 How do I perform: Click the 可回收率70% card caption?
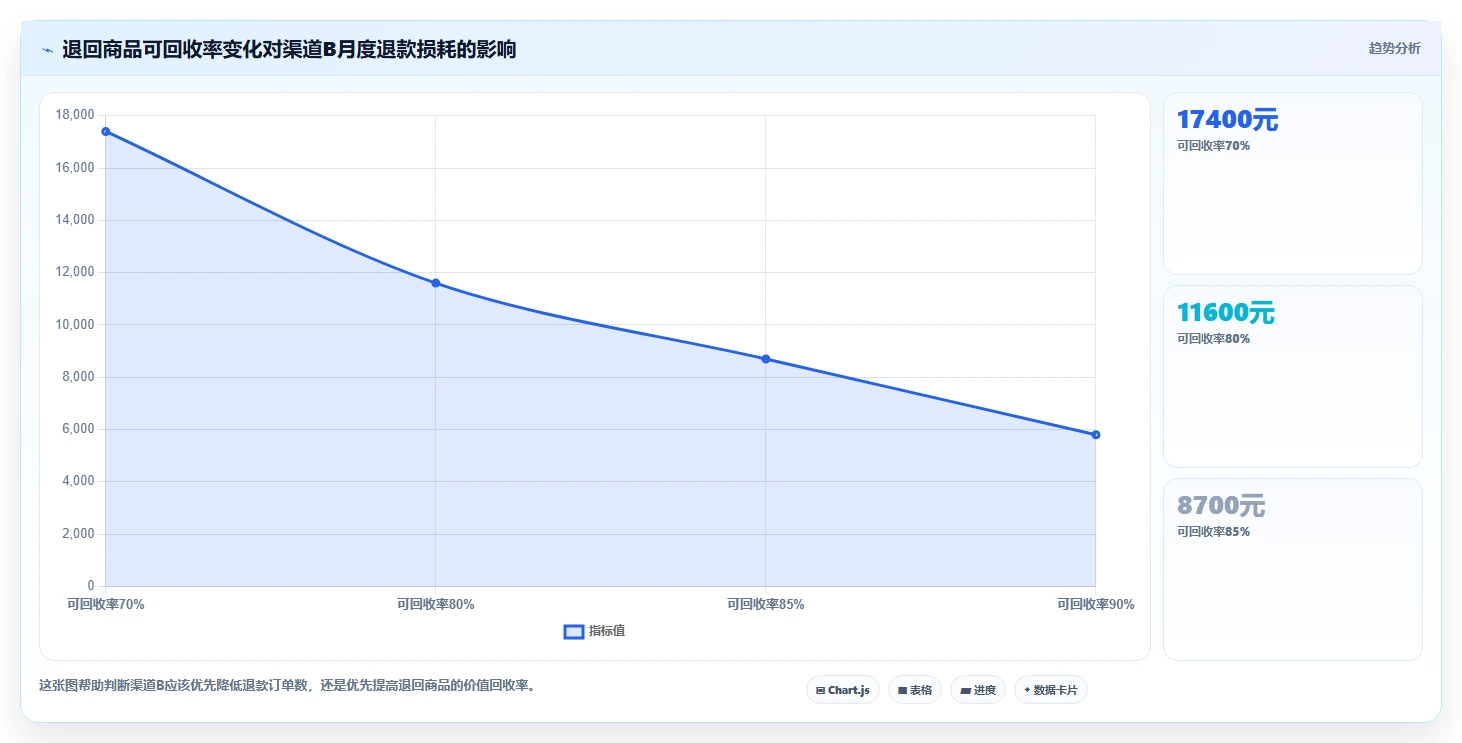(1213, 145)
